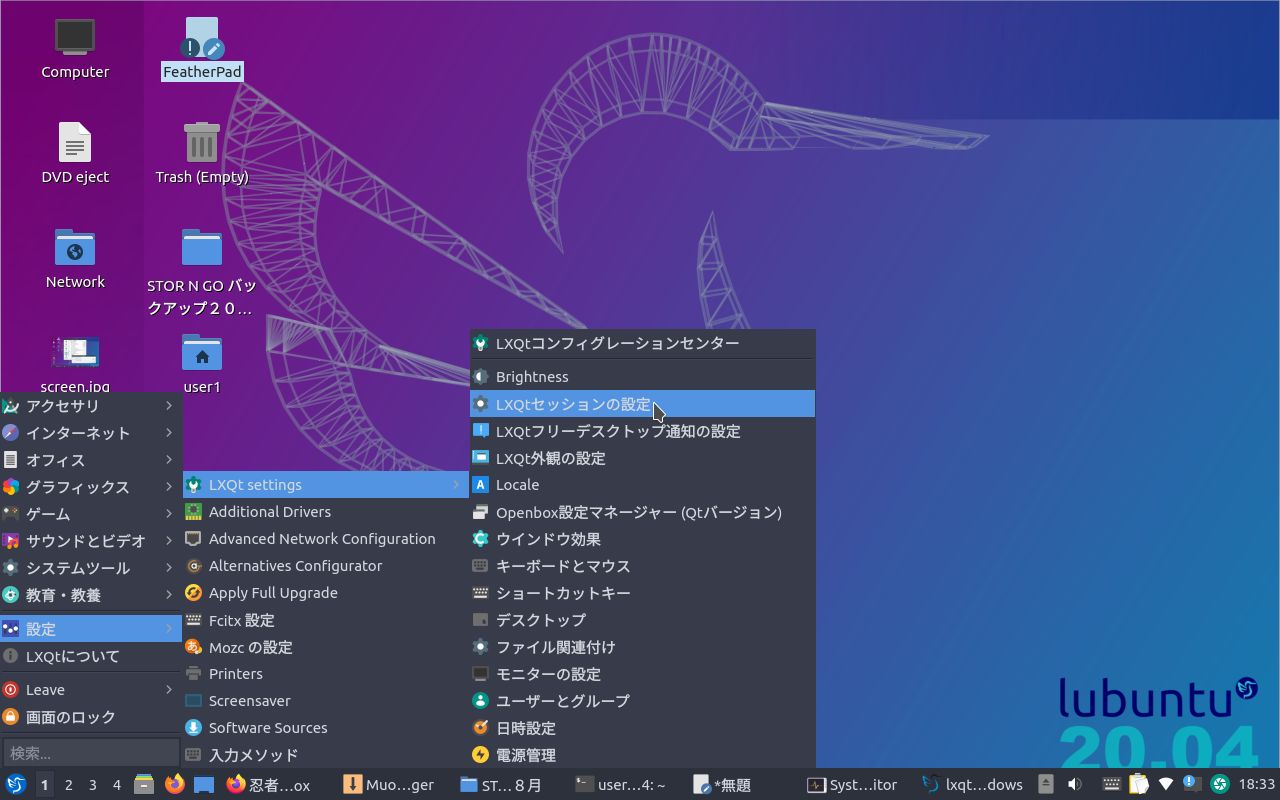The width and height of the screenshot is (1280, 800).
Task: Switch to workspace 2 in pager
Action: tap(68, 785)
